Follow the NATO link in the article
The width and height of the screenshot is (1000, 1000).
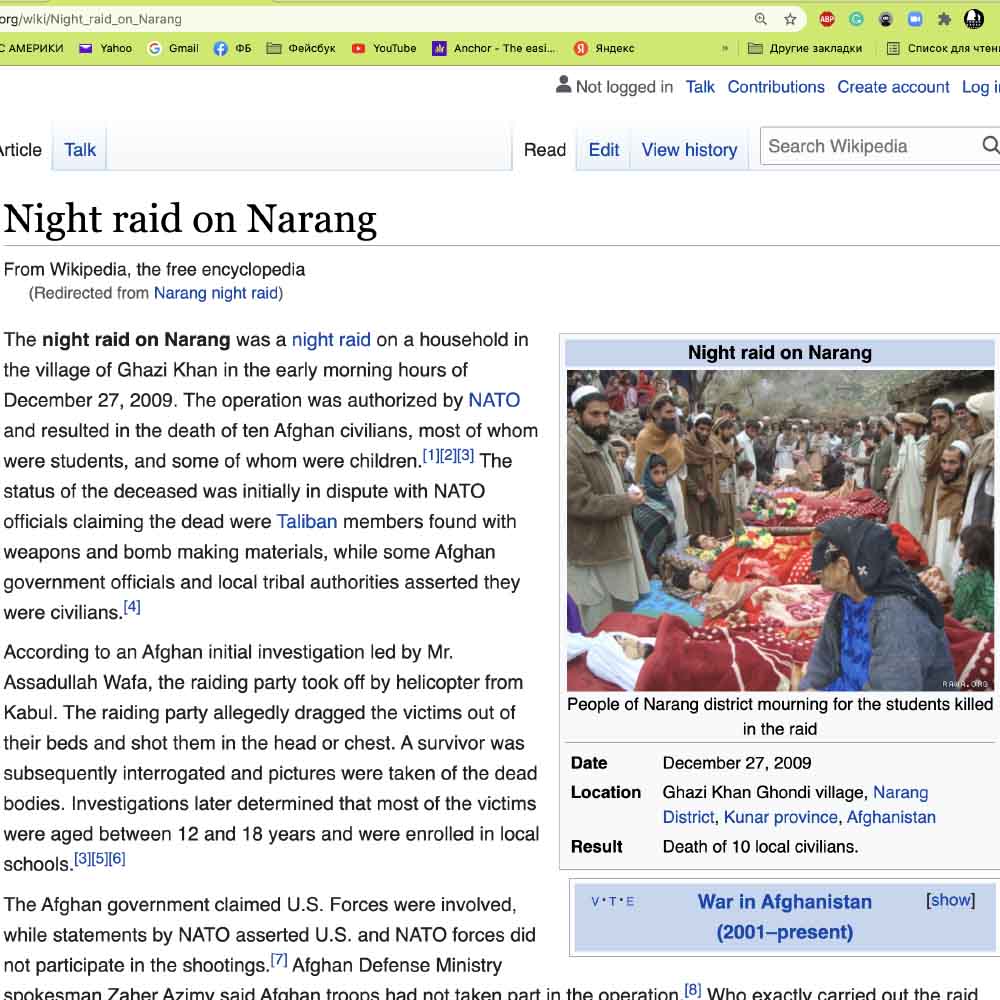[x=494, y=400]
